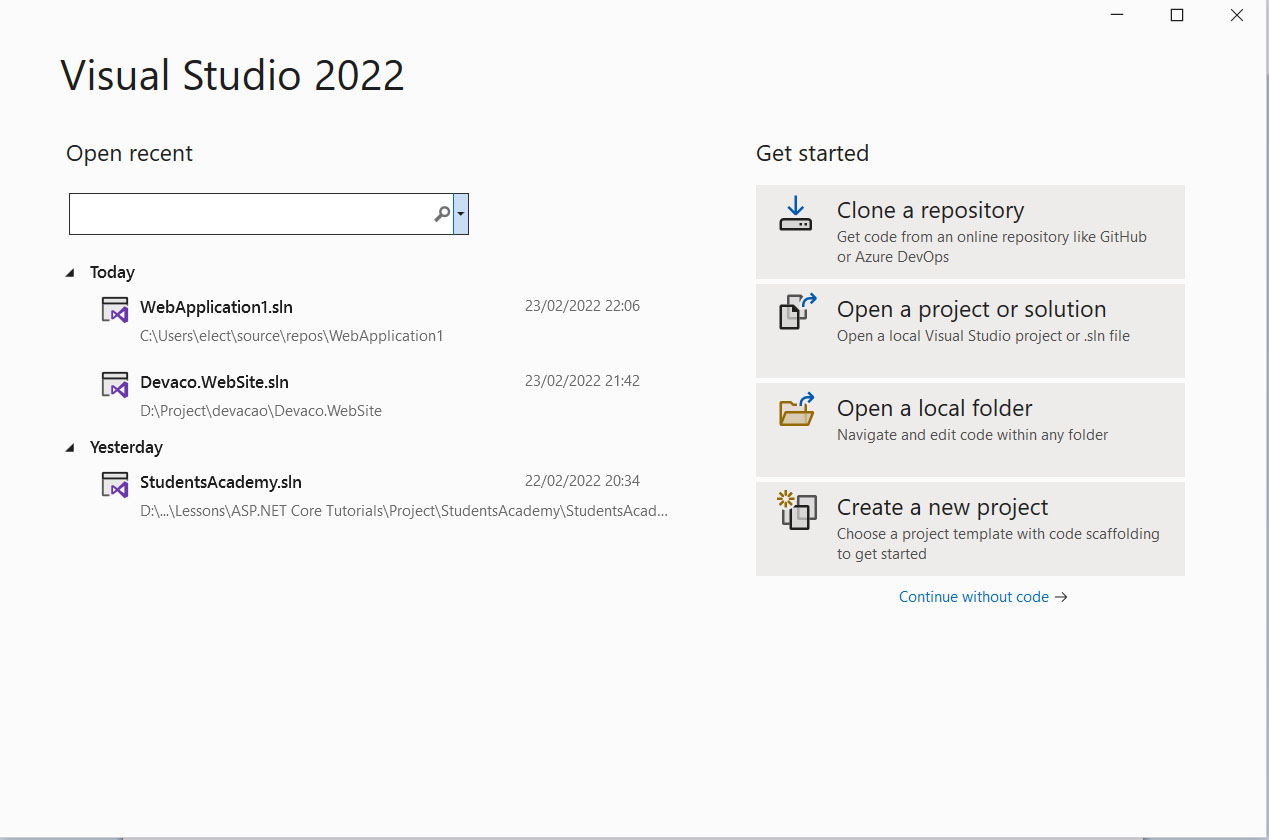Close the Visual Studio 2022 window

1237,15
